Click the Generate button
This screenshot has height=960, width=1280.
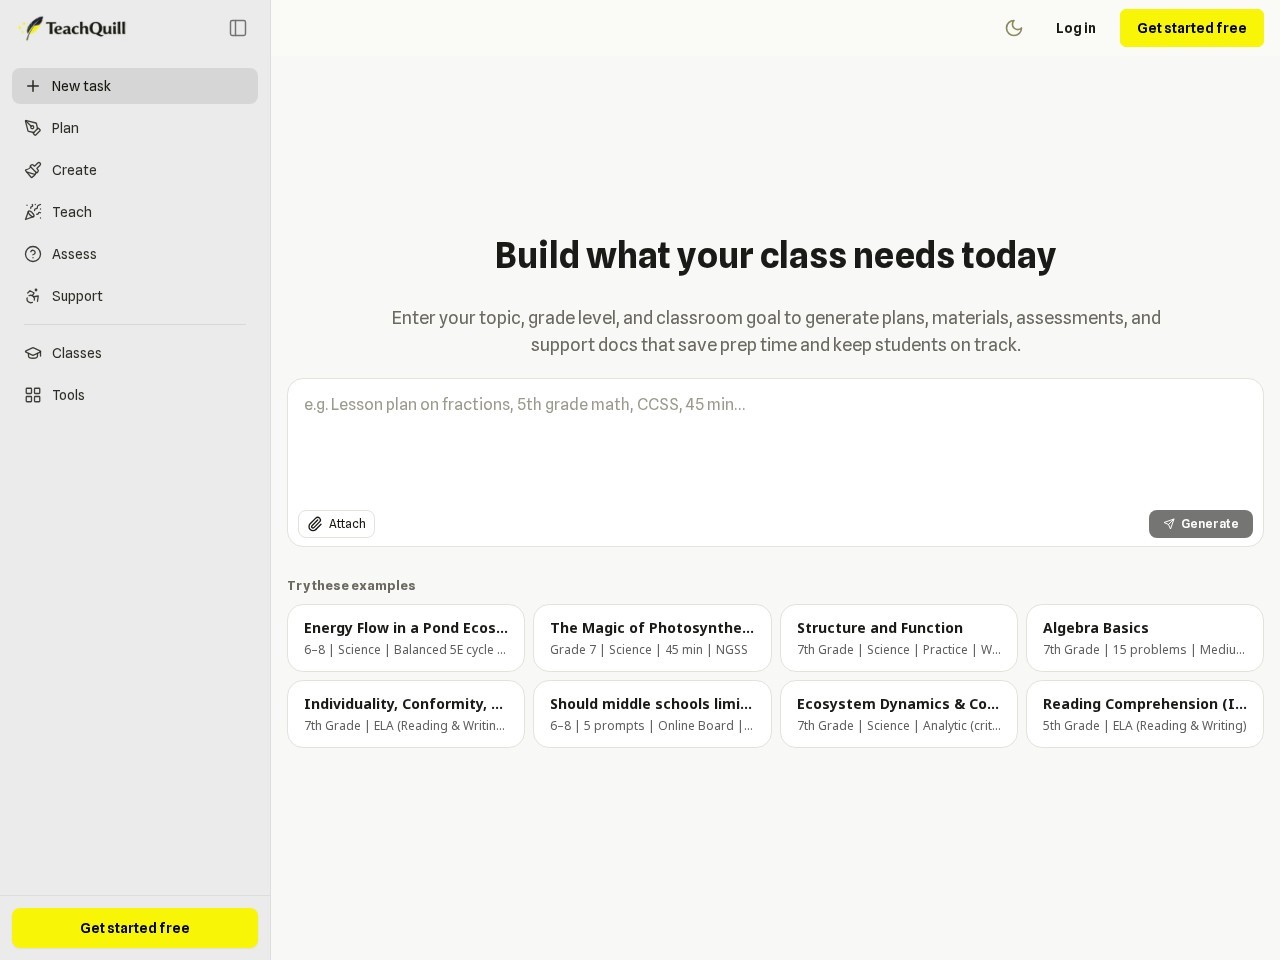1201,524
